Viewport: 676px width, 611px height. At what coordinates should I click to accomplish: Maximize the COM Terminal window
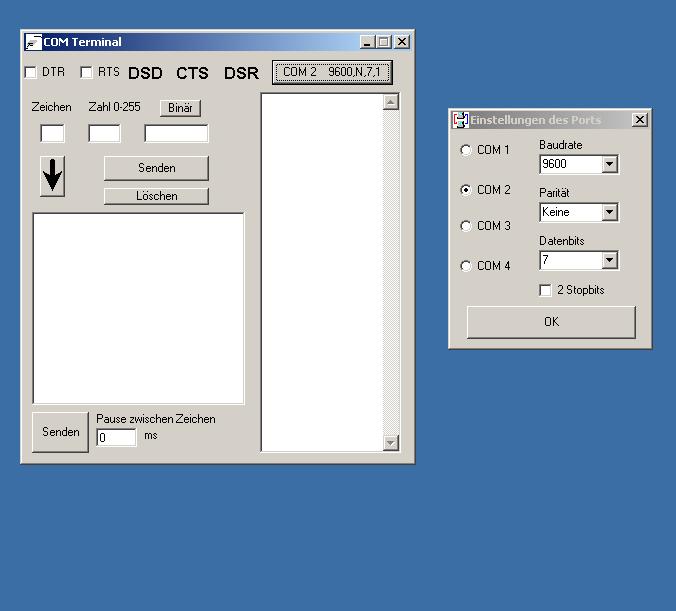point(384,42)
